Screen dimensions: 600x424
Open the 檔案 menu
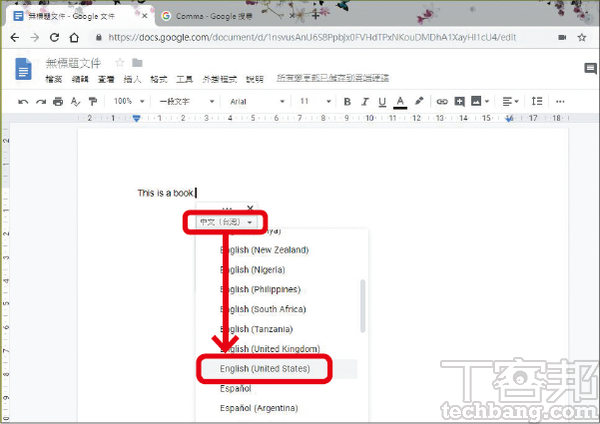[53, 79]
